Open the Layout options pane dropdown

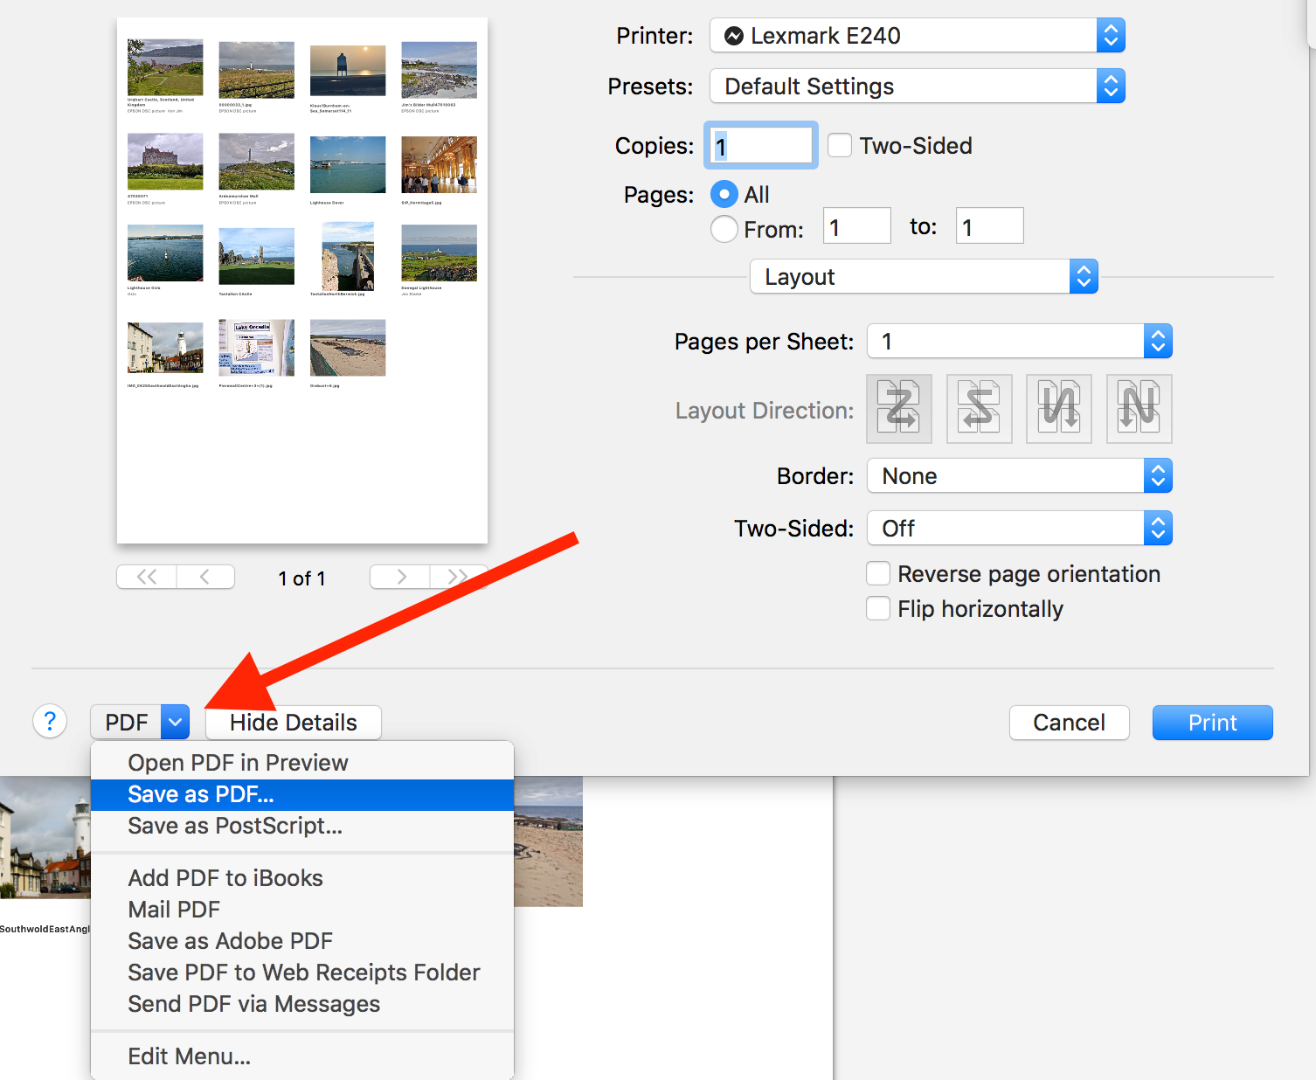pos(924,277)
